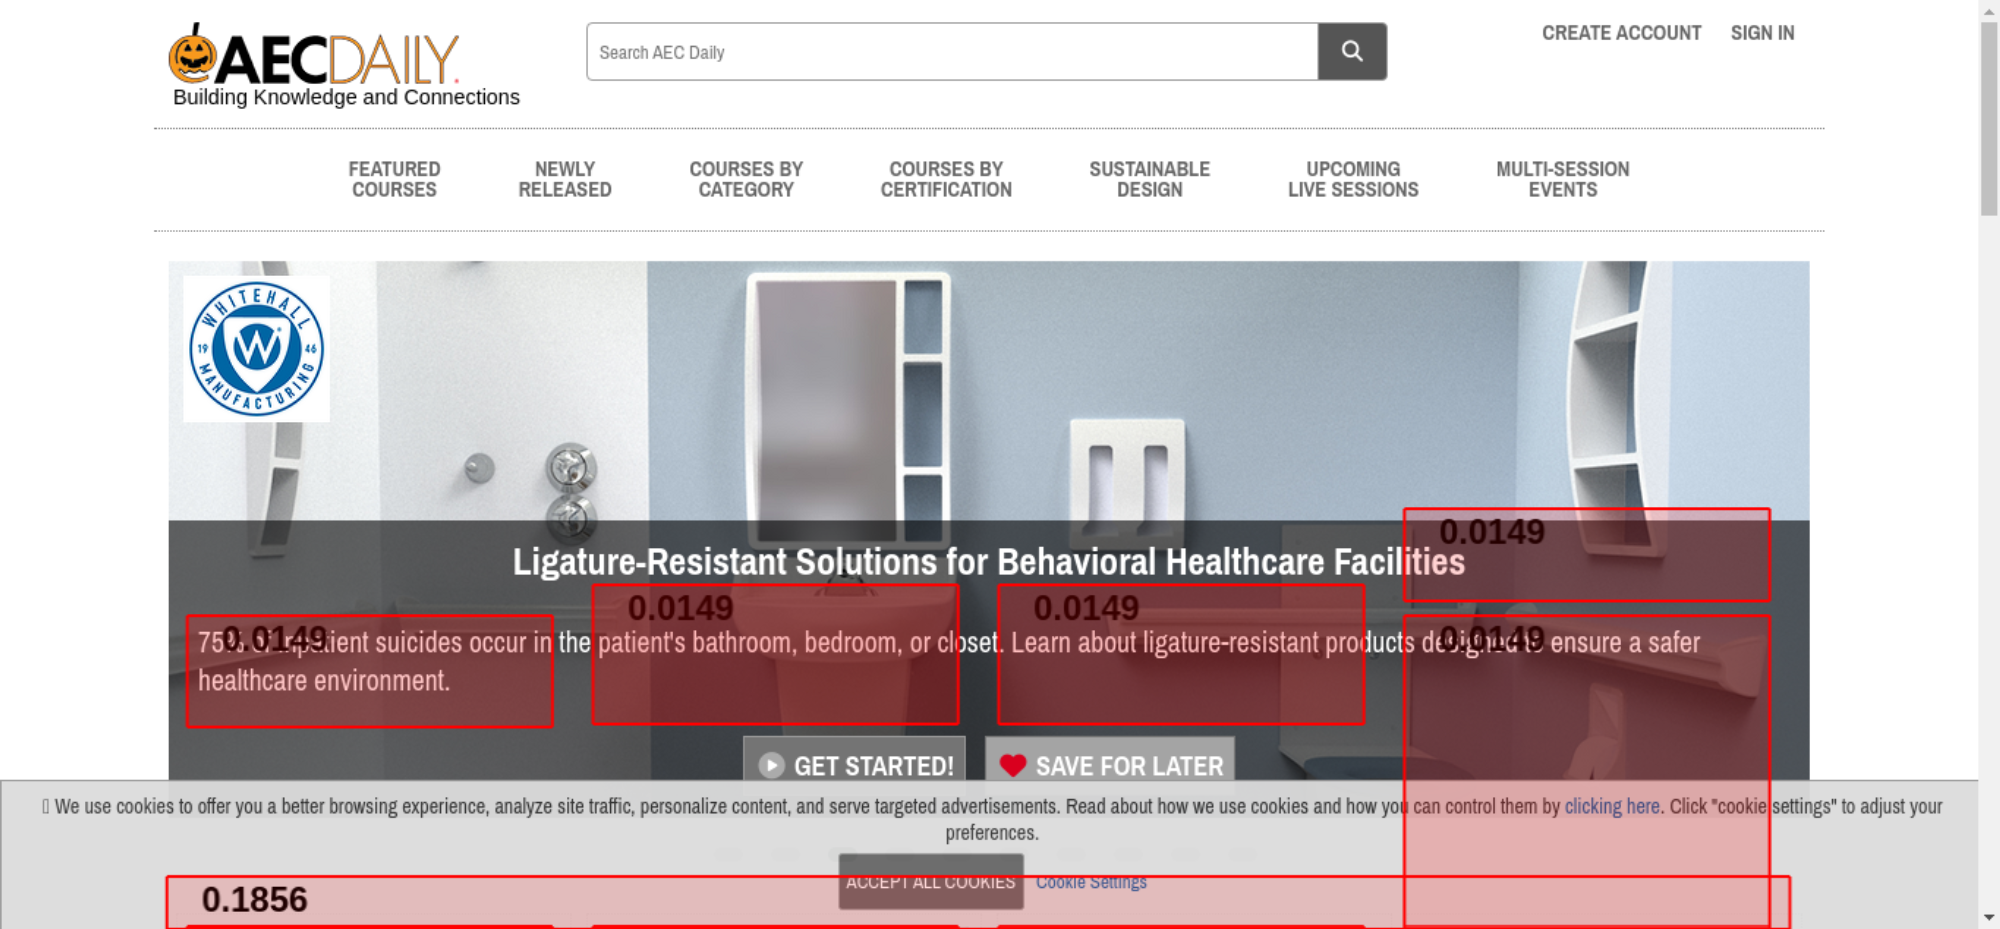Click the magnifying glass search button
This screenshot has height=929, width=2000.
coord(1352,52)
